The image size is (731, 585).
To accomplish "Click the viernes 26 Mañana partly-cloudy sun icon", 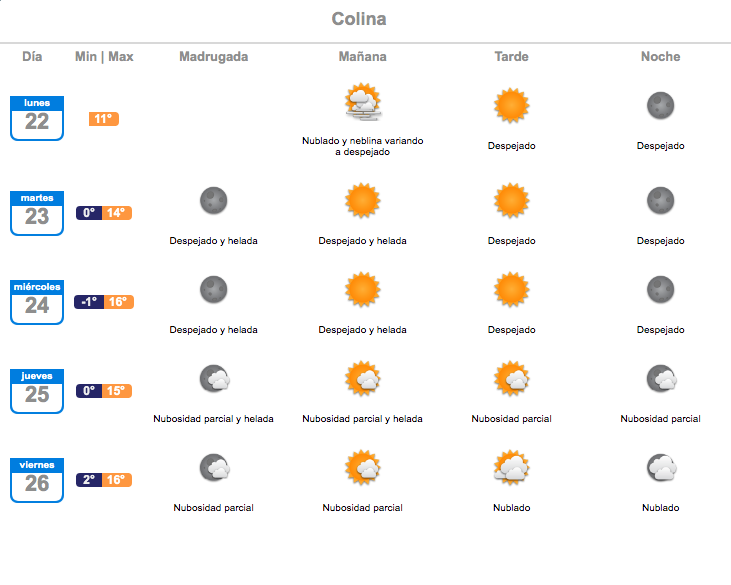I will point(363,468).
